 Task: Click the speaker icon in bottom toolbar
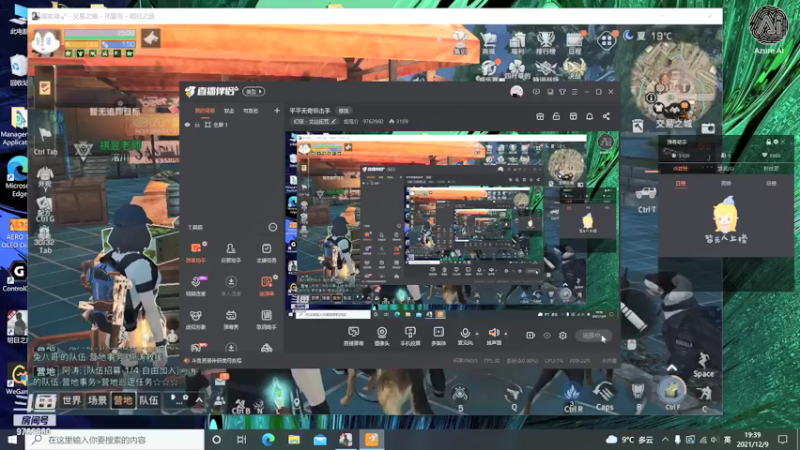coord(493,333)
